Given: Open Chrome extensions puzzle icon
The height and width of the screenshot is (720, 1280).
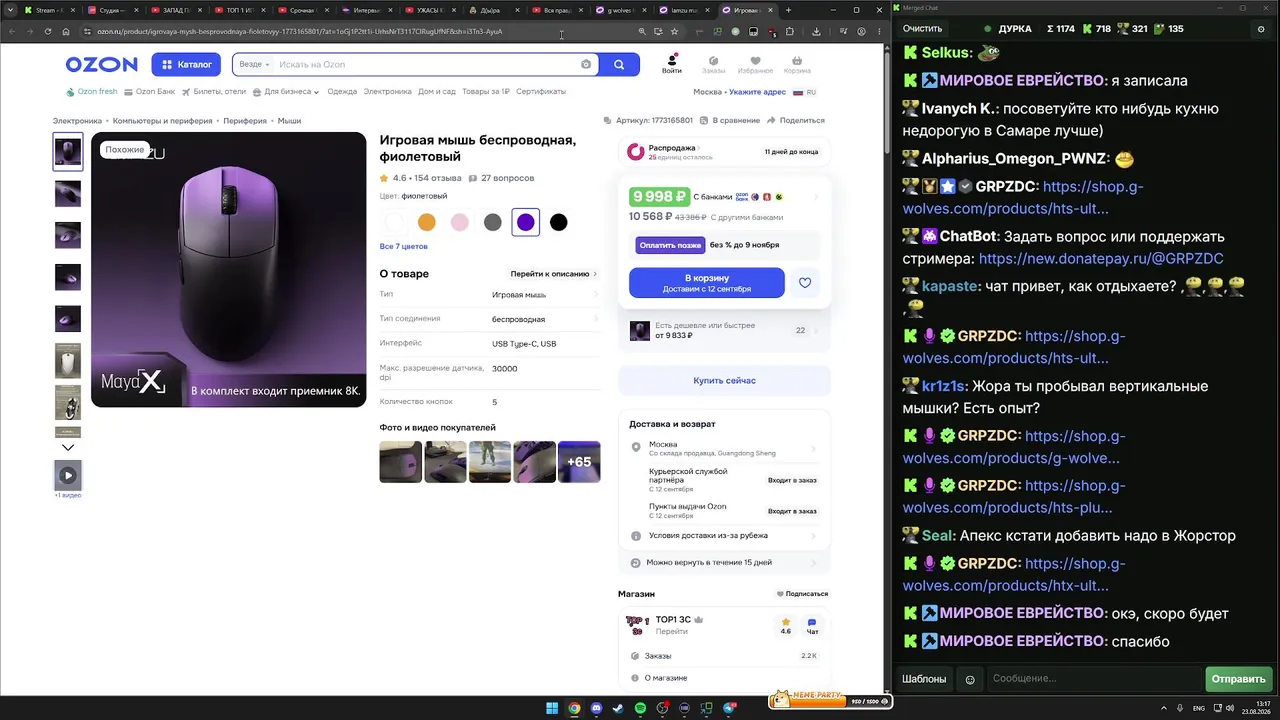Looking at the screenshot, I should click(790, 31).
